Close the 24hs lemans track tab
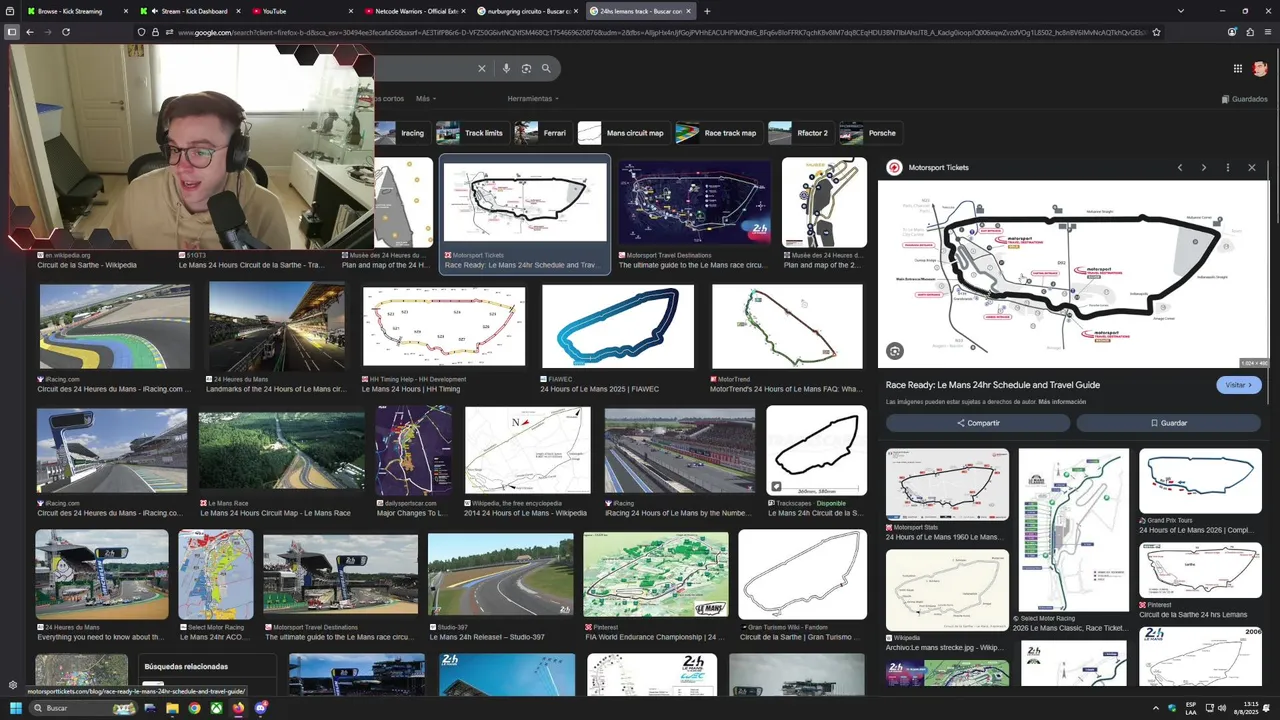 tap(687, 11)
